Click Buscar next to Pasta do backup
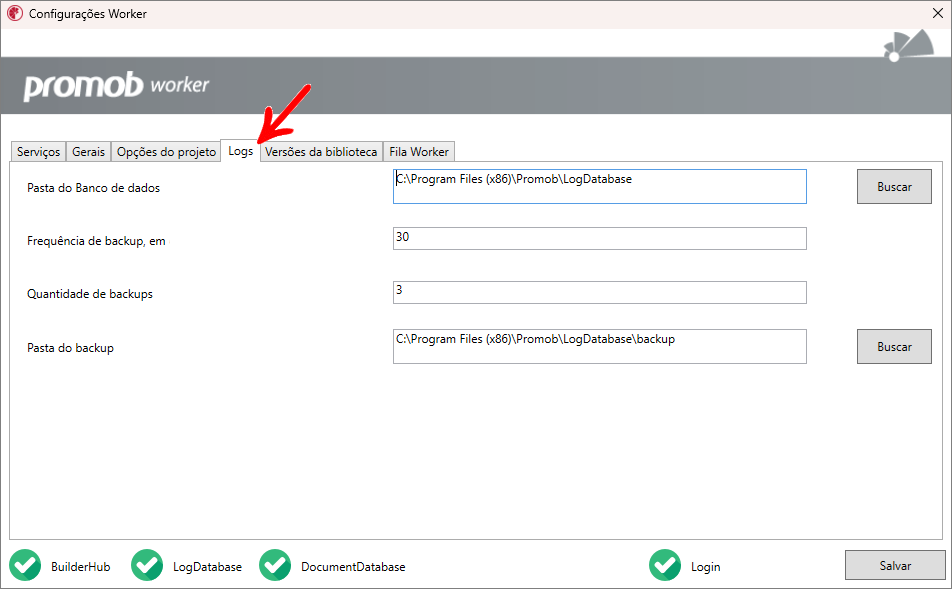Screen dimensions: 952x589 [894, 347]
